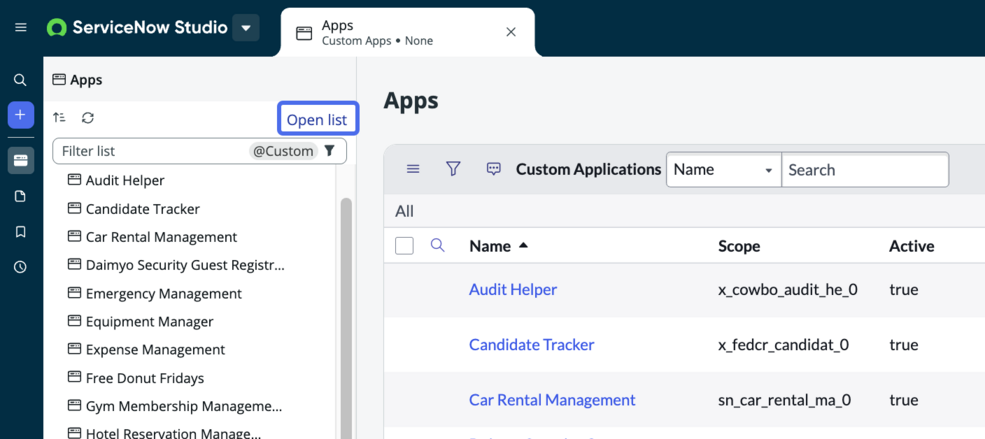The image size is (985, 439).
Task: Select Equipment Manager in the tree
Action: click(150, 322)
